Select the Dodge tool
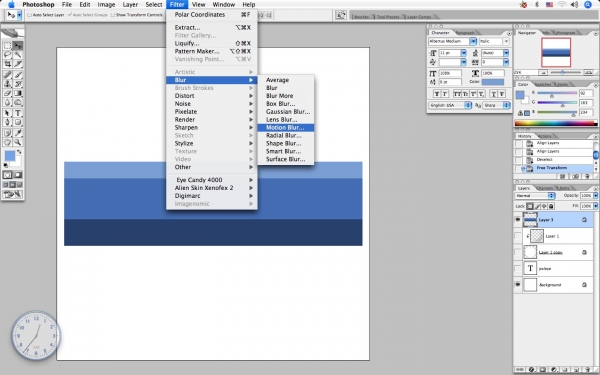 (x=18, y=102)
